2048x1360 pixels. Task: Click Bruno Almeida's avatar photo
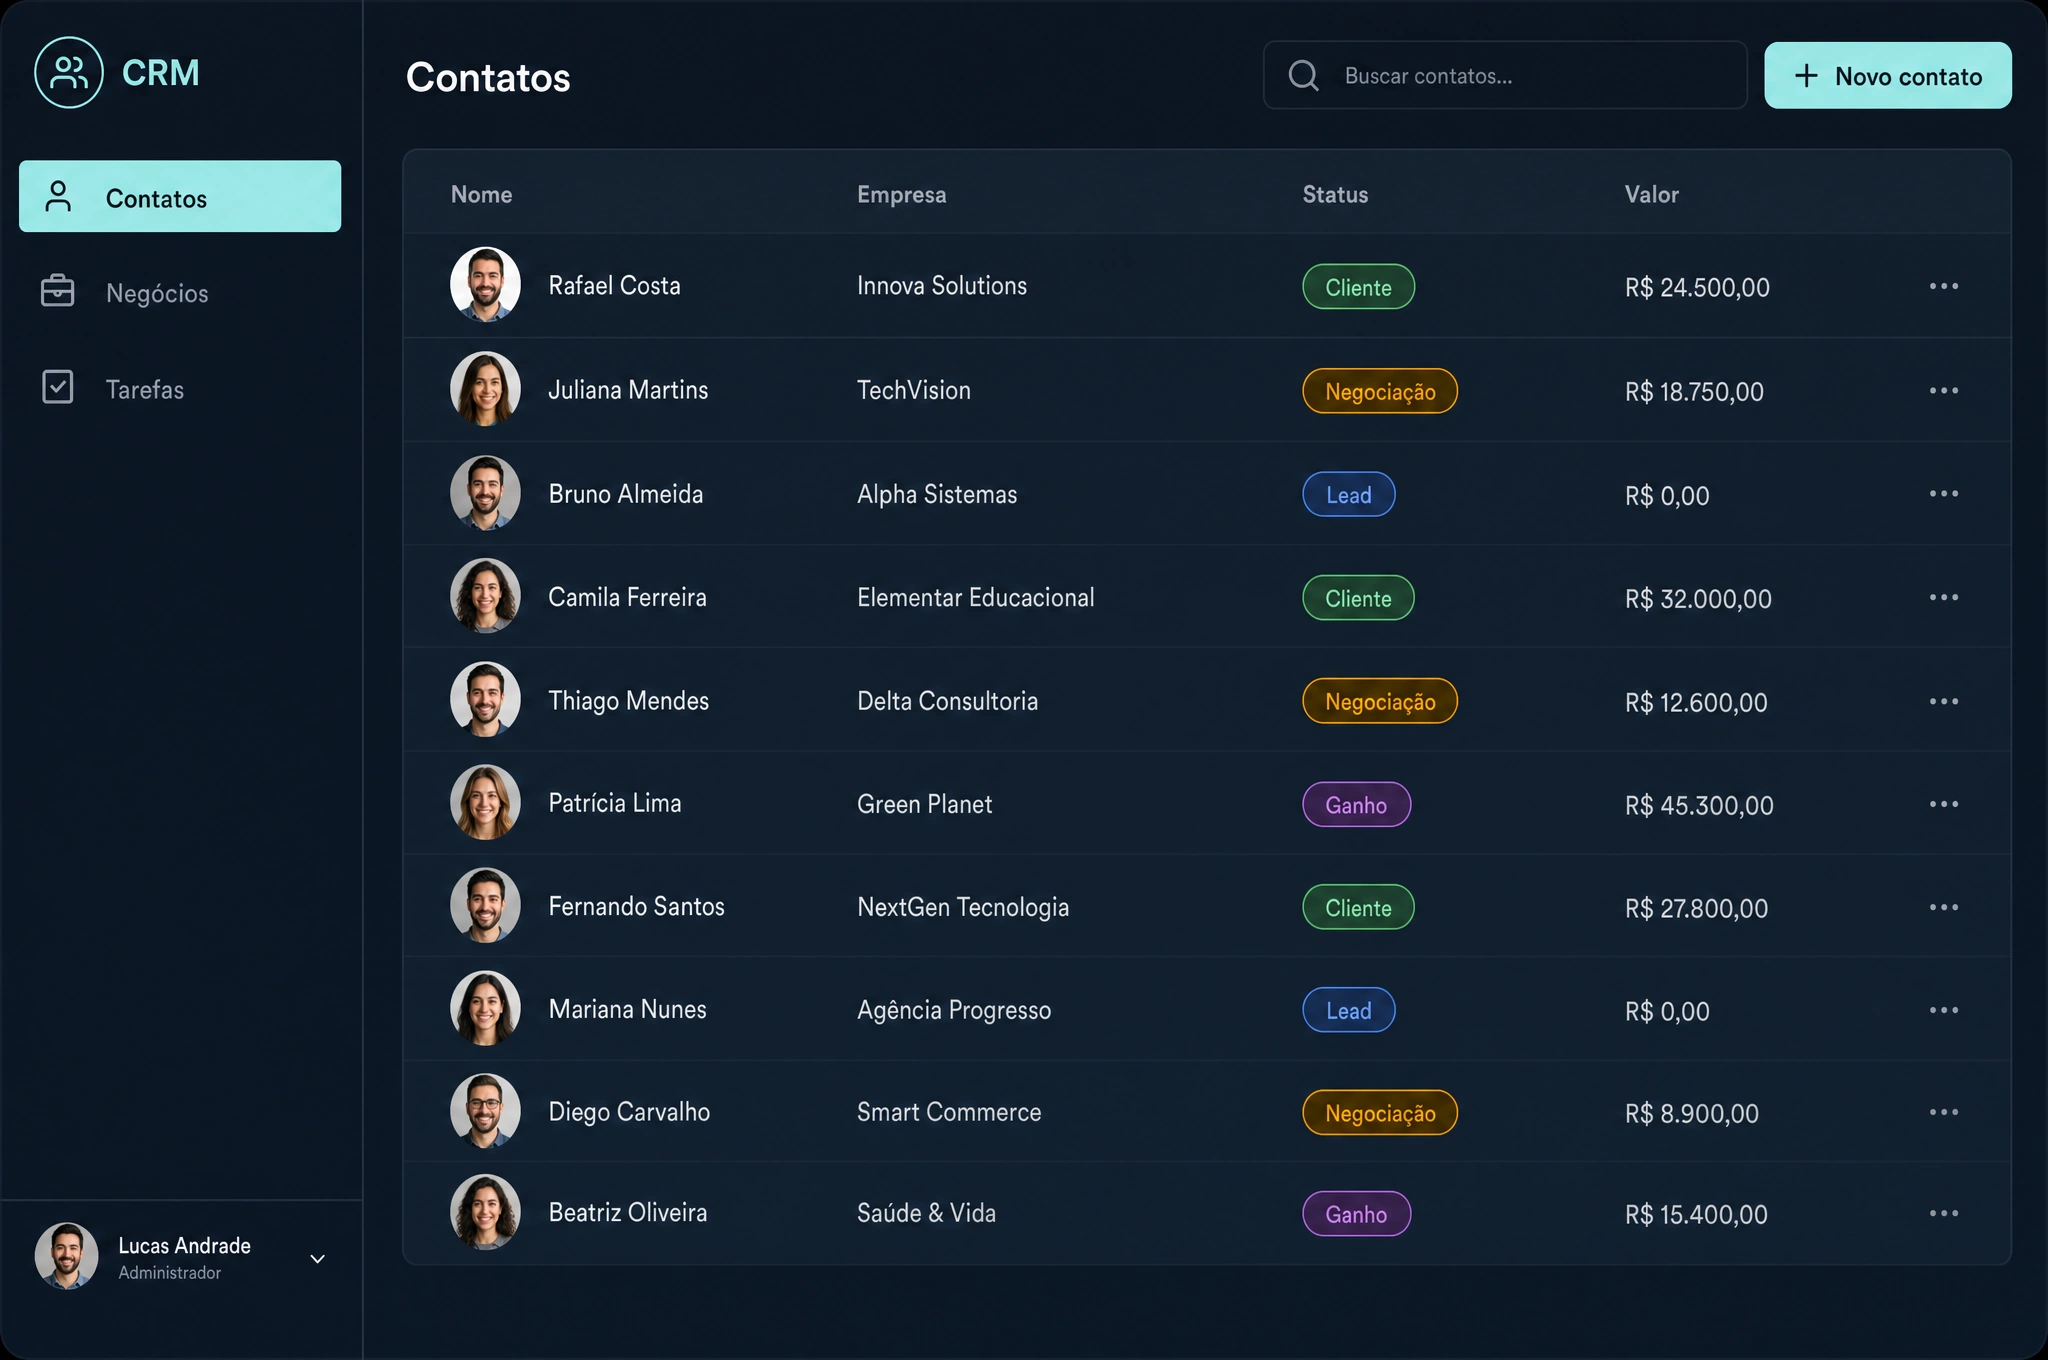point(485,493)
